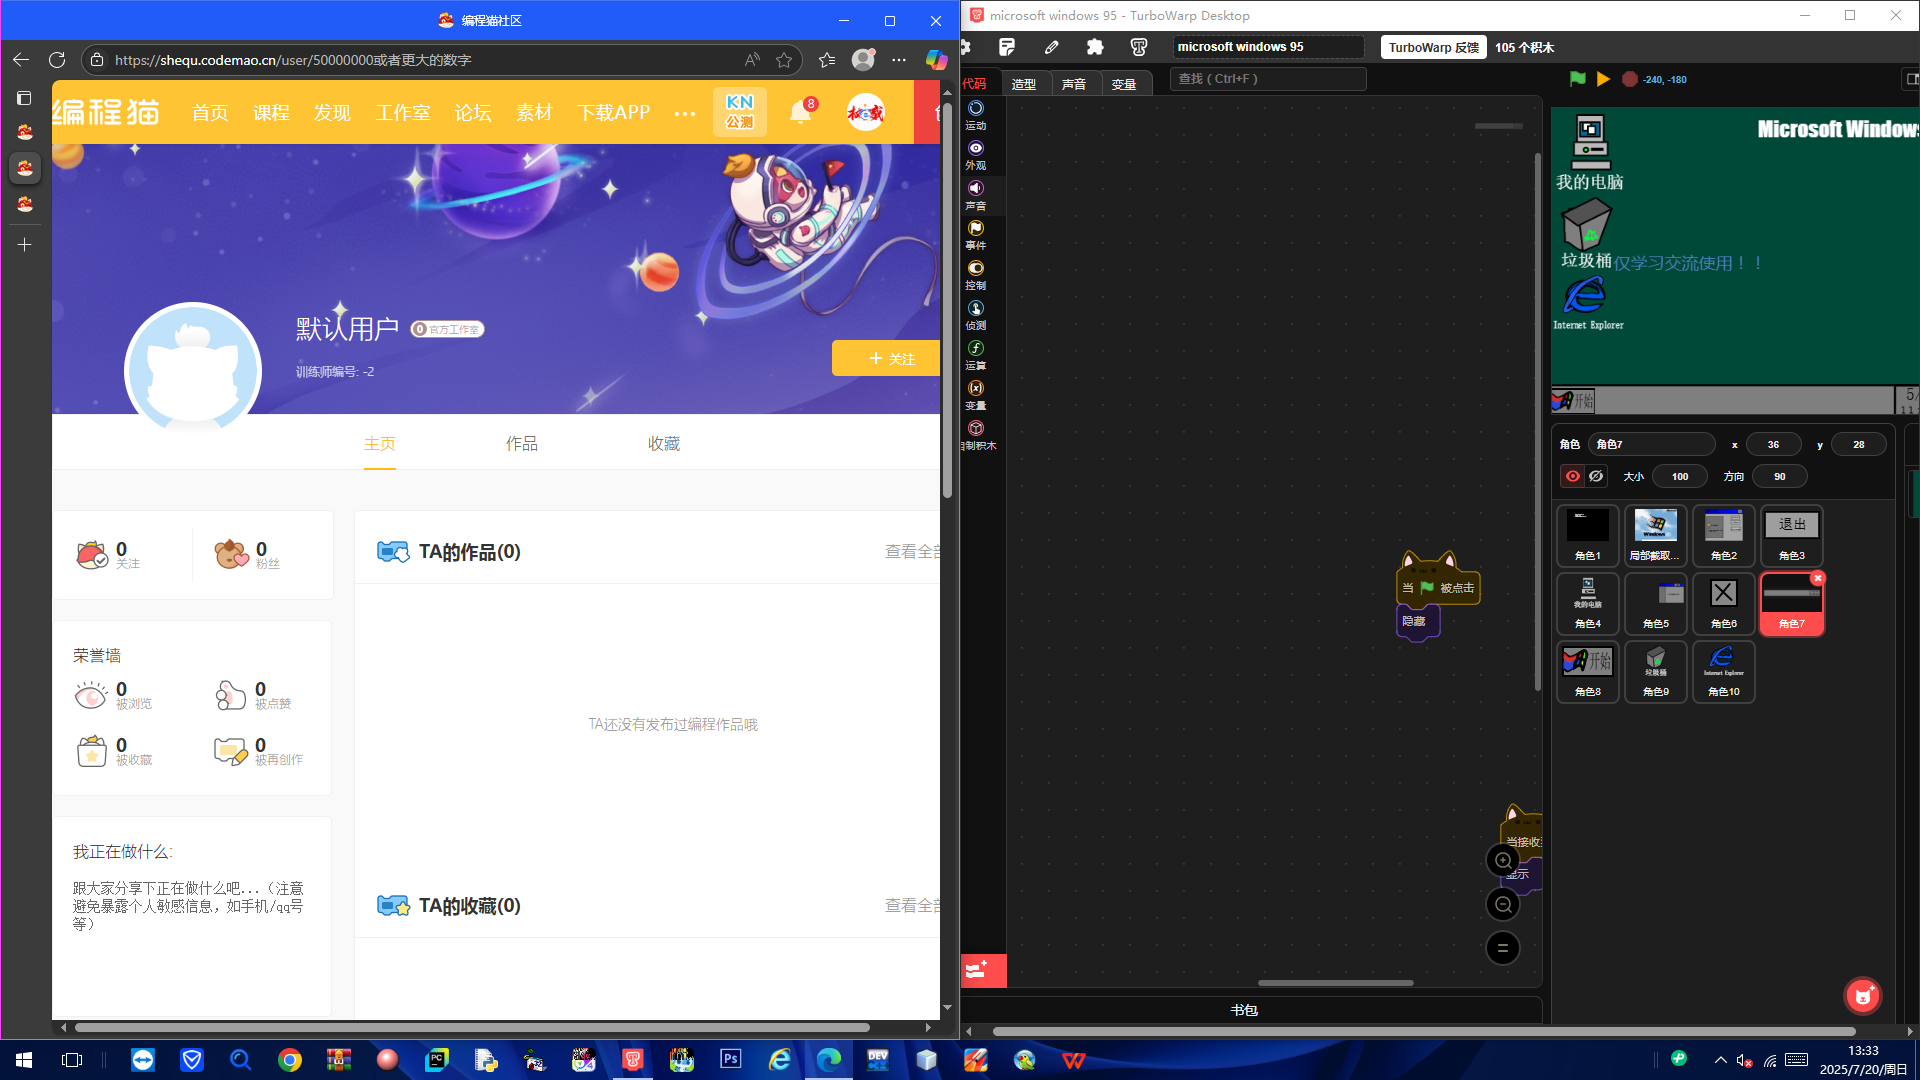Screen dimensions: 1920x1080
Task: Show sprite using the visible eye toggle
Action: (x=1573, y=476)
